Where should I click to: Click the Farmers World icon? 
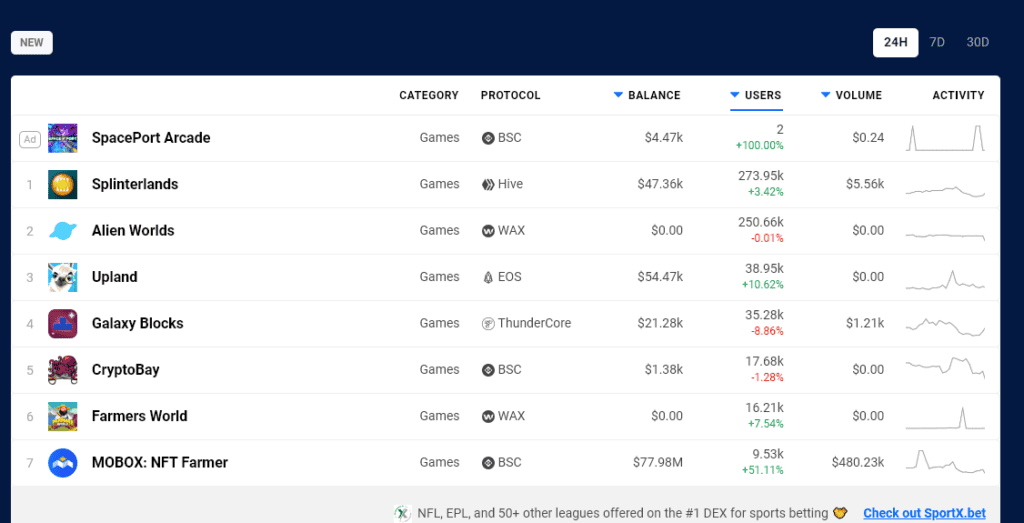pos(63,417)
